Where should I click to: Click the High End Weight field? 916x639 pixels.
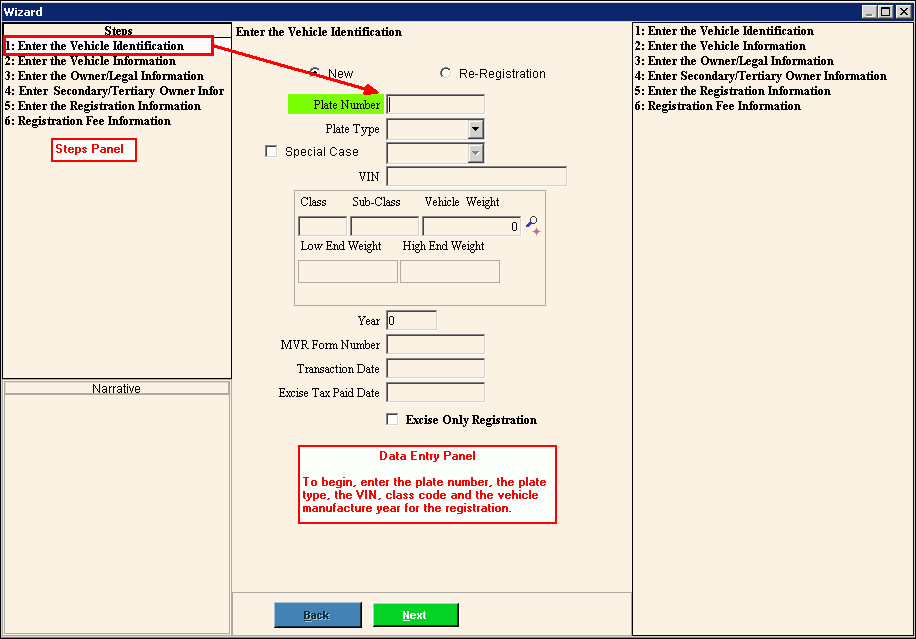tap(450, 272)
